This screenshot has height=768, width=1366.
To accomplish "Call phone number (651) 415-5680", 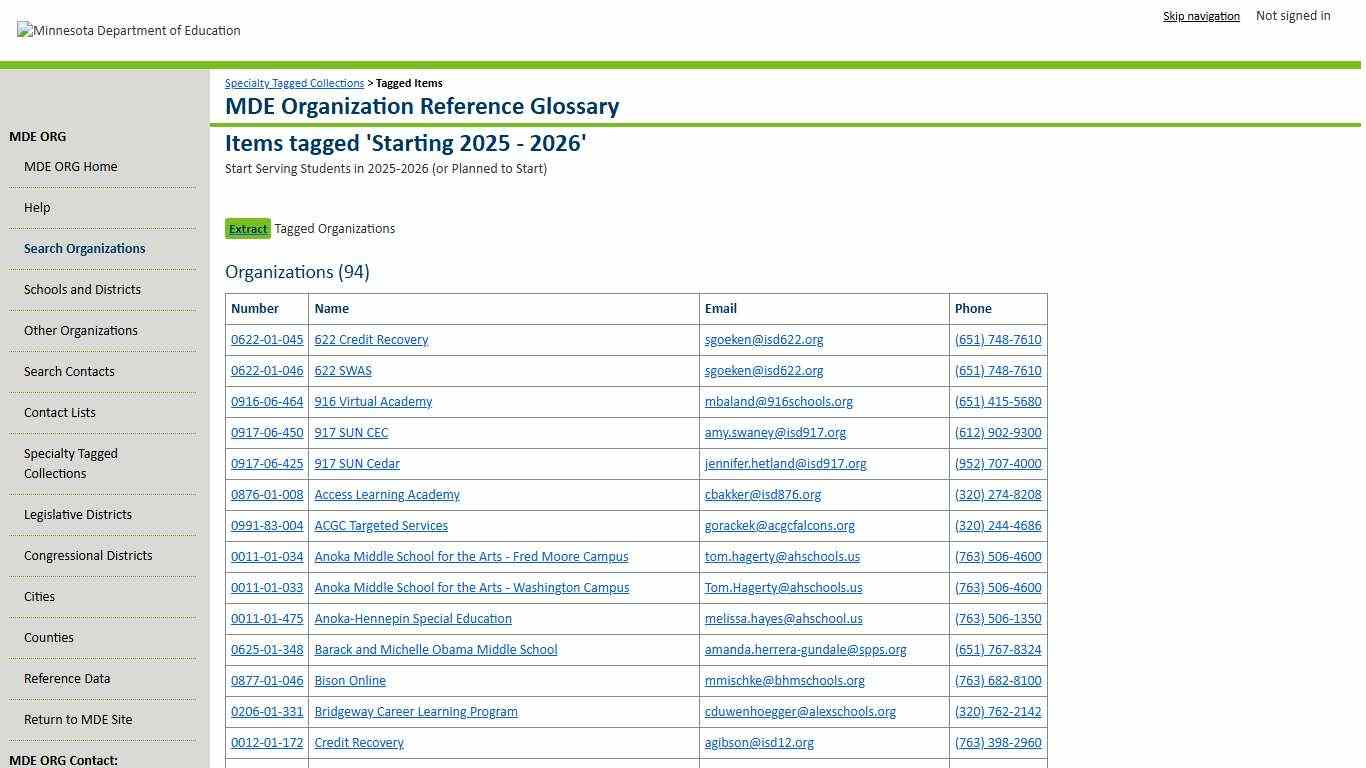I will [998, 401].
